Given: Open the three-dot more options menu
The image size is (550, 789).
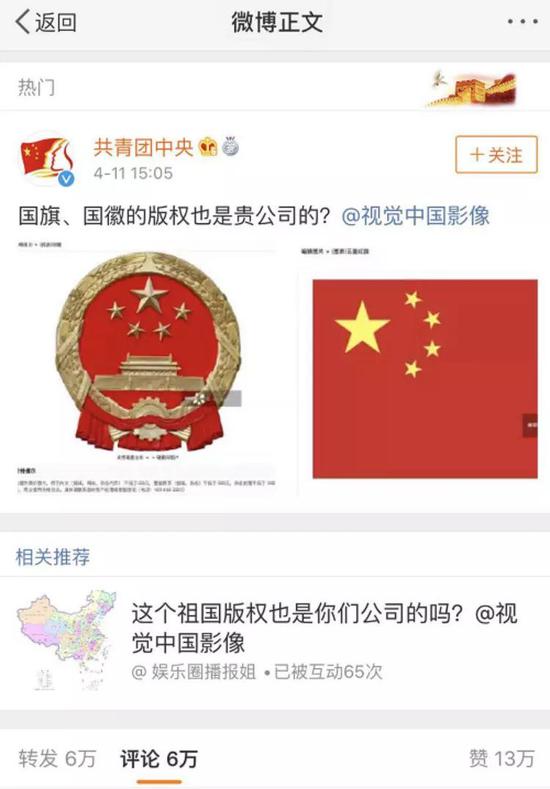Looking at the screenshot, I should (x=522, y=22).
